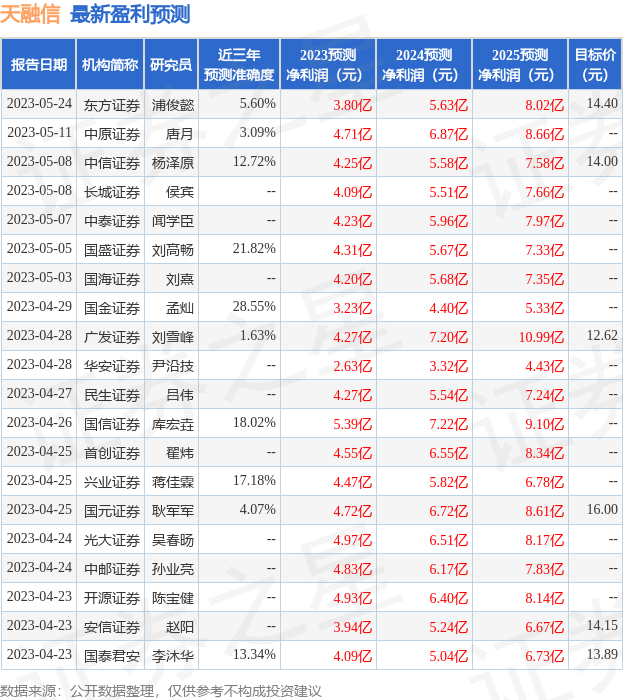Click 2023 profit 4.97亿
Image resolution: width=623 pixels, height=700 pixels.
pos(353,540)
